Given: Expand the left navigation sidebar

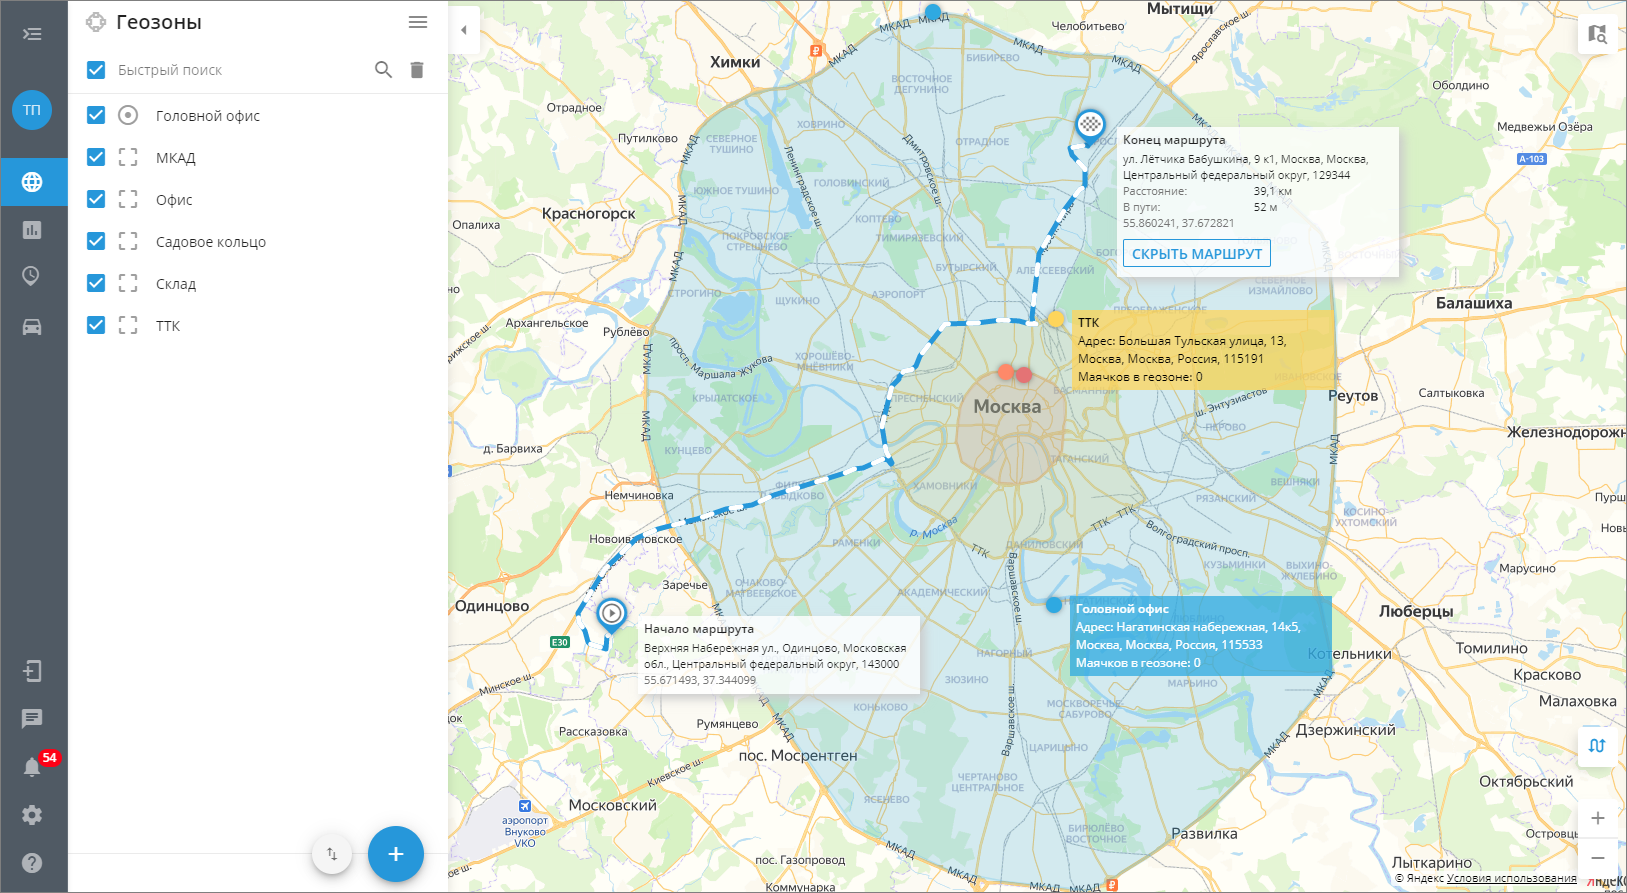Looking at the screenshot, I should click(x=32, y=34).
